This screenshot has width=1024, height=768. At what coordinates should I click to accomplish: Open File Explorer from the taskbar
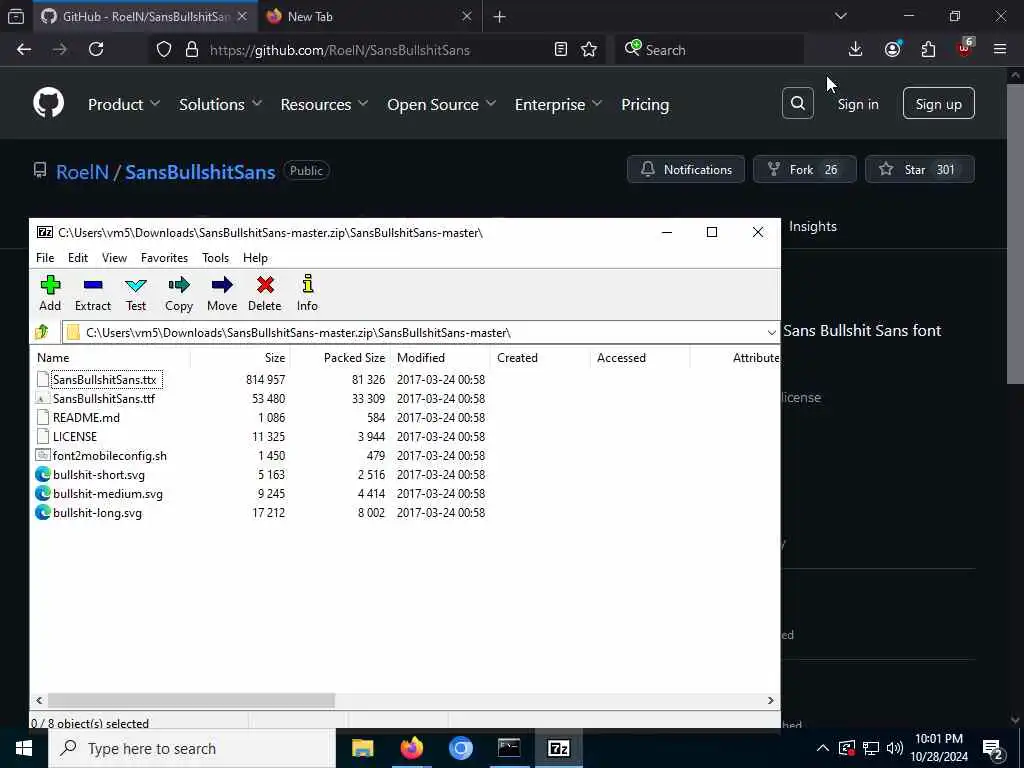[x=362, y=748]
